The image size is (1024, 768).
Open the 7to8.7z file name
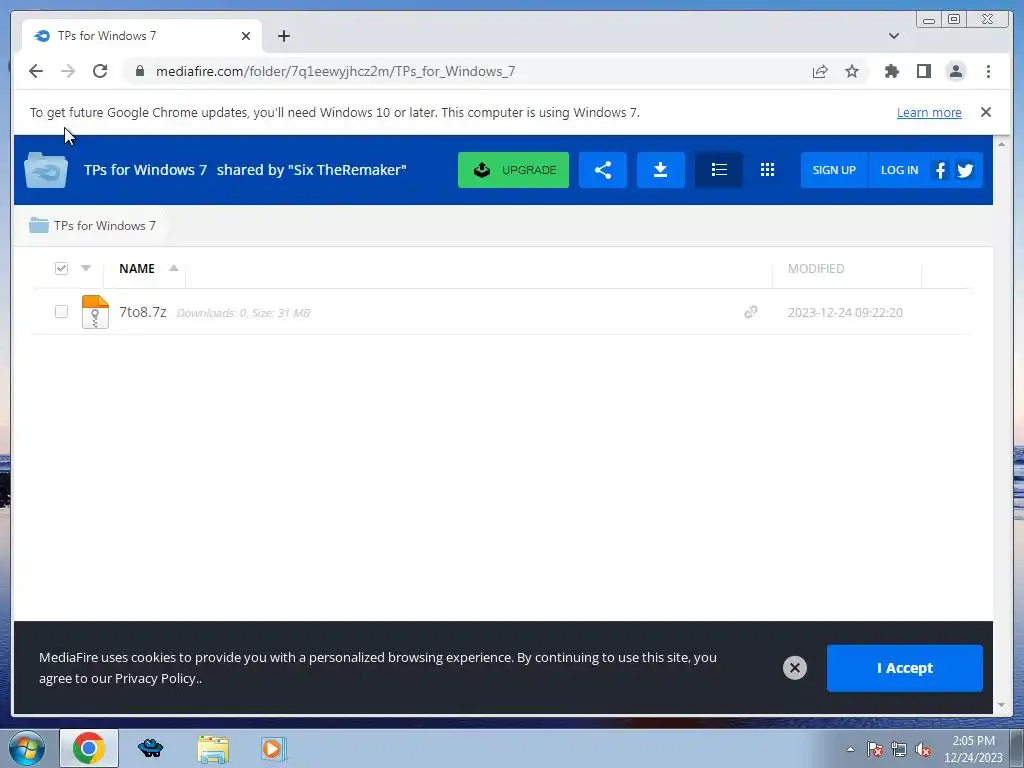point(142,312)
